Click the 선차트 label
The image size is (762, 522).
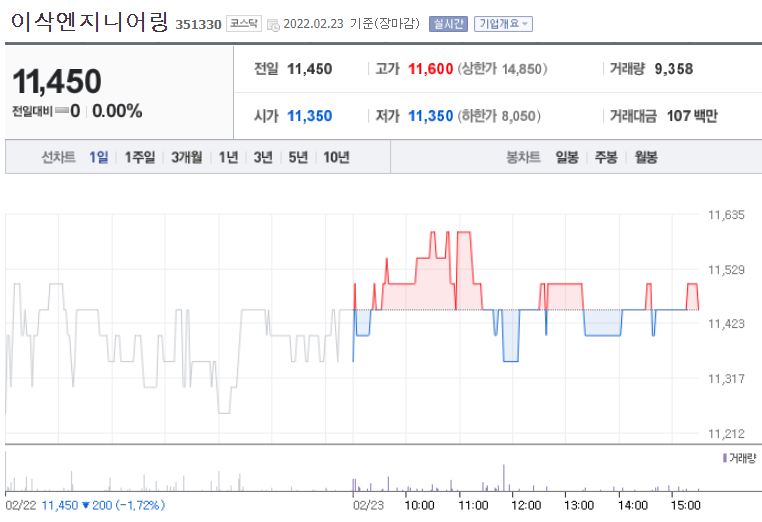[x=58, y=157]
